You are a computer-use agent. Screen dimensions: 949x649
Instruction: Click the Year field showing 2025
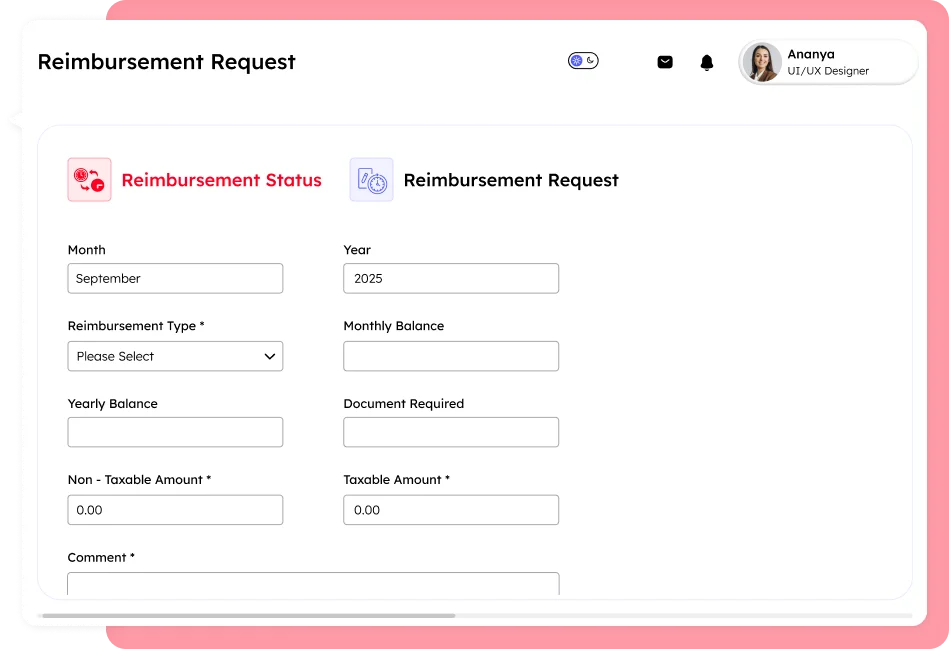450,279
